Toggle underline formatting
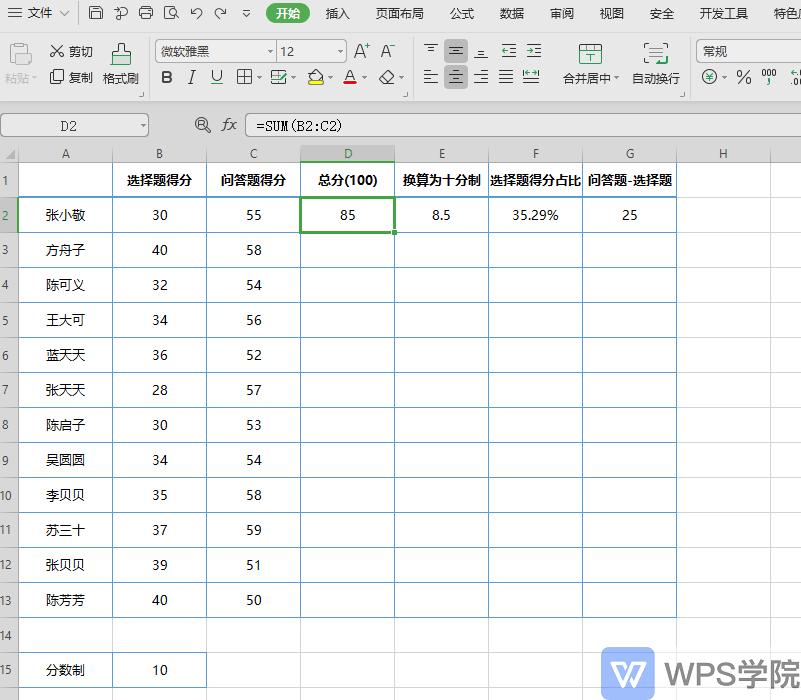801x700 pixels. point(216,79)
